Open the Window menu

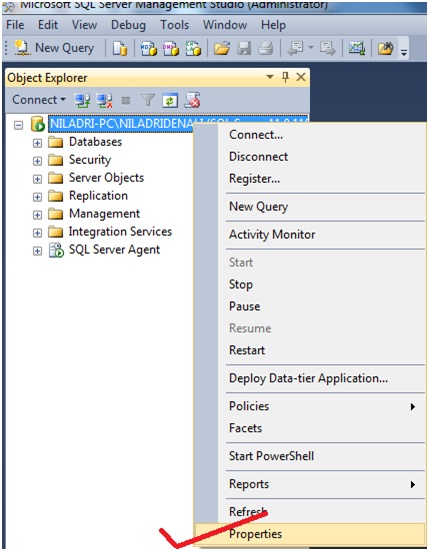(225, 25)
